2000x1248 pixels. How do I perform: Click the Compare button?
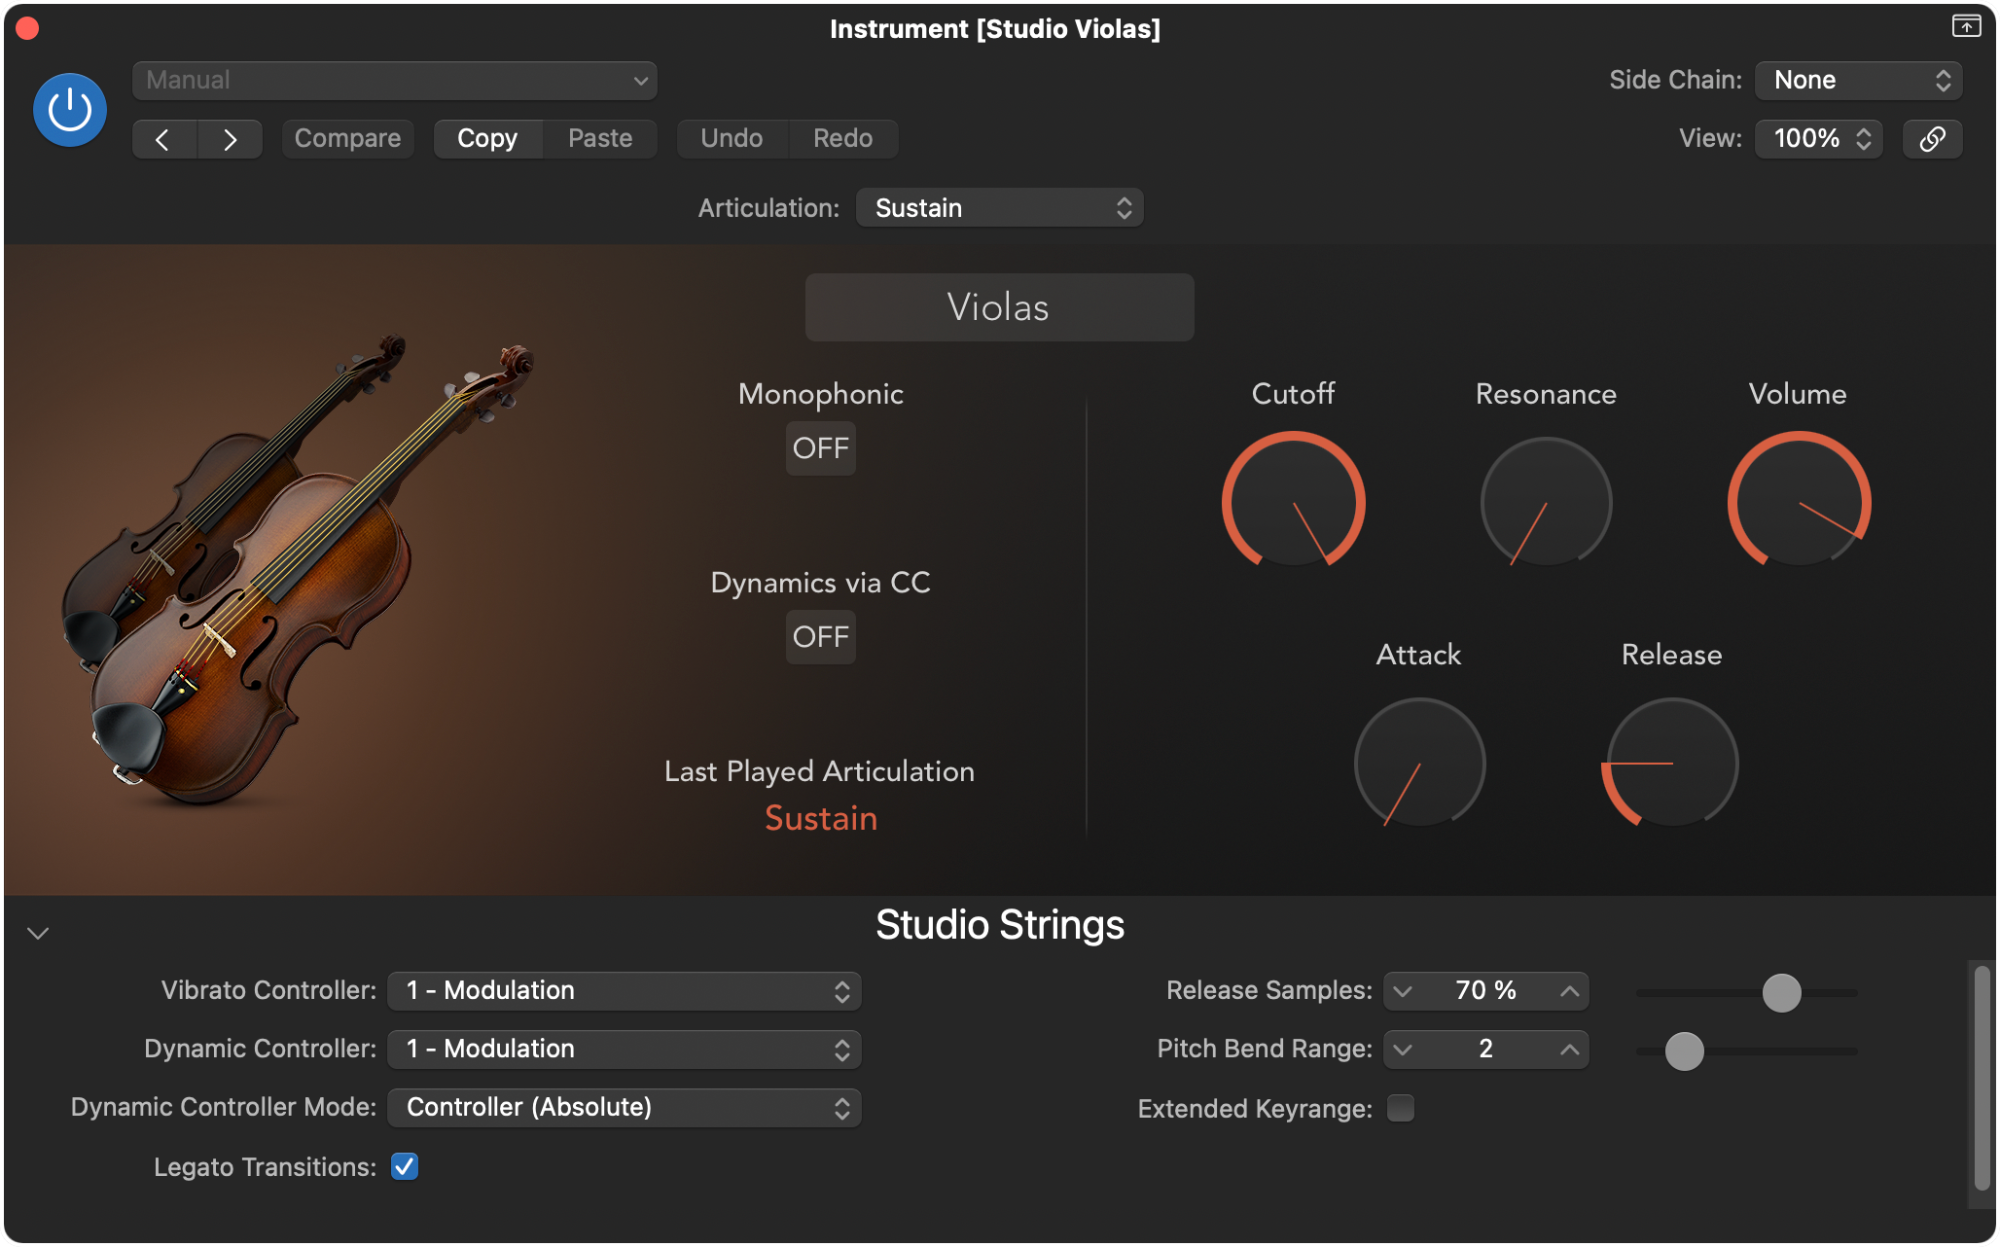347,139
